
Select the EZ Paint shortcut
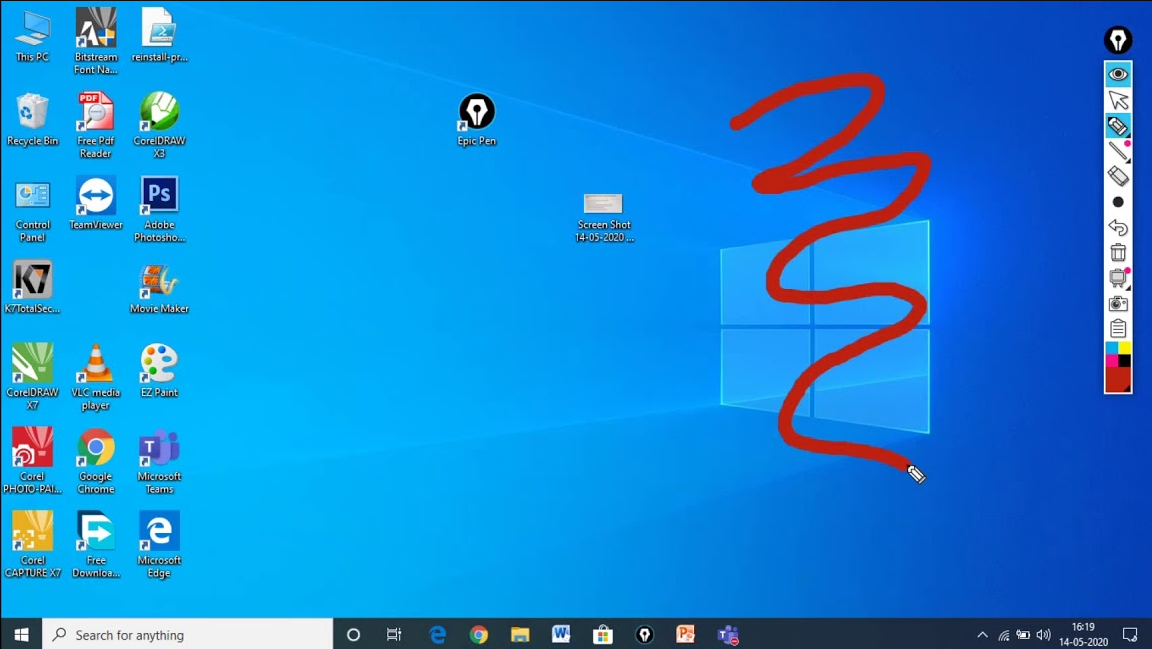(x=159, y=371)
